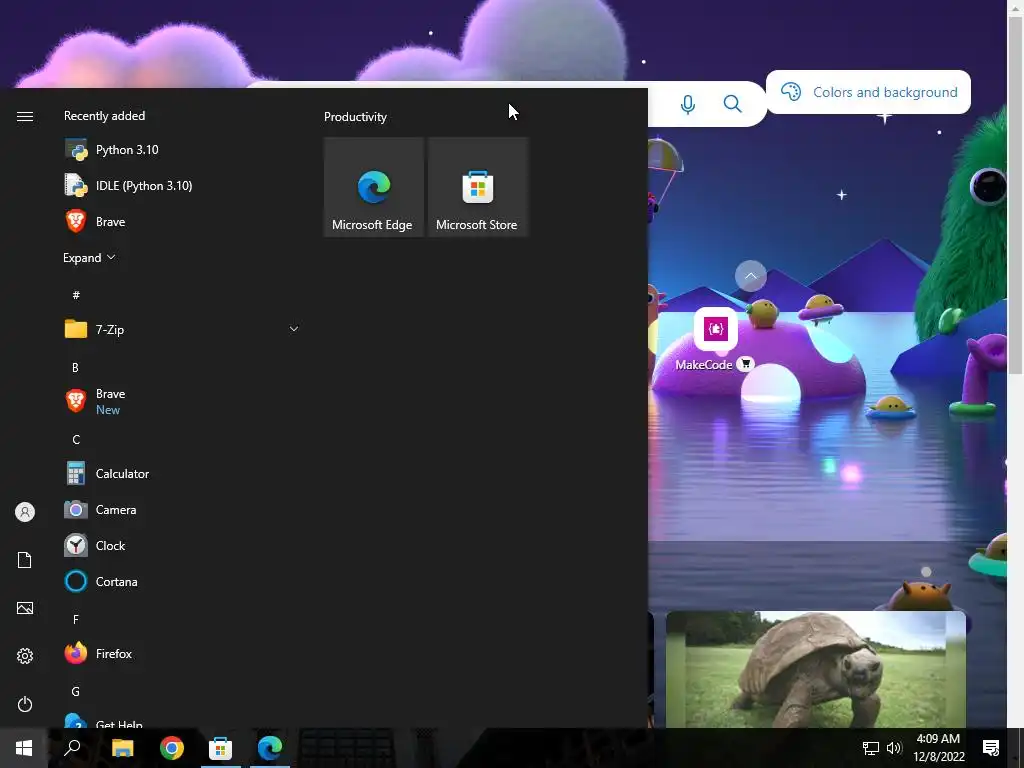The height and width of the screenshot is (768, 1024).
Task: Switch to Microsoft Edge on the taskbar
Action: coord(270,748)
